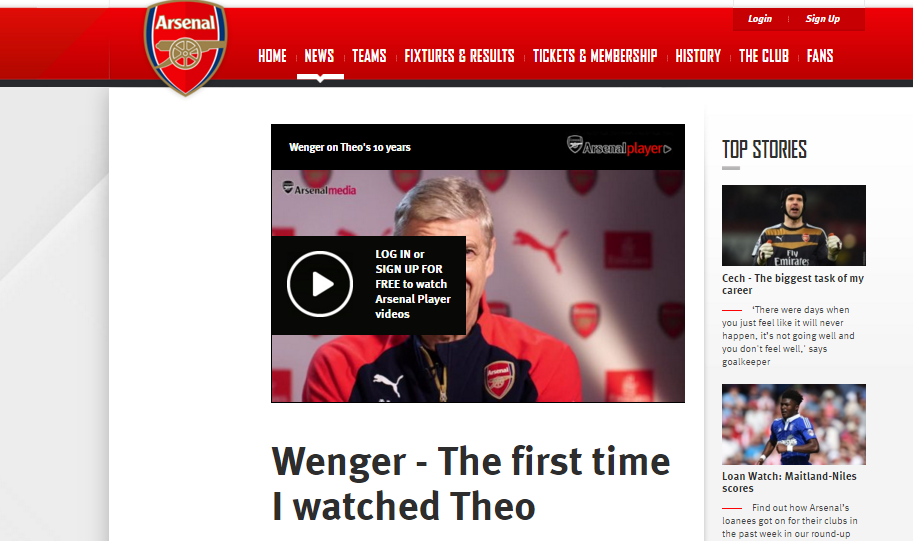Click the 'Wenger - The first time' article headline

470,483
